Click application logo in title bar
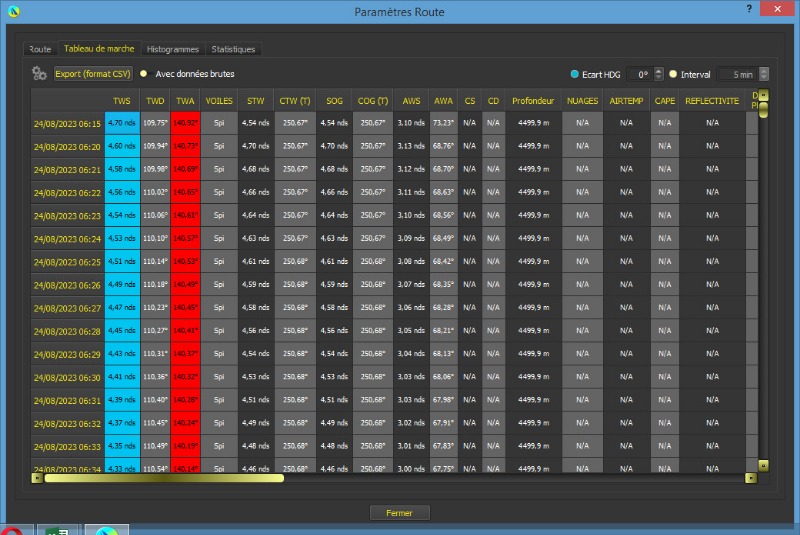The height and width of the screenshot is (535, 800). click(14, 11)
